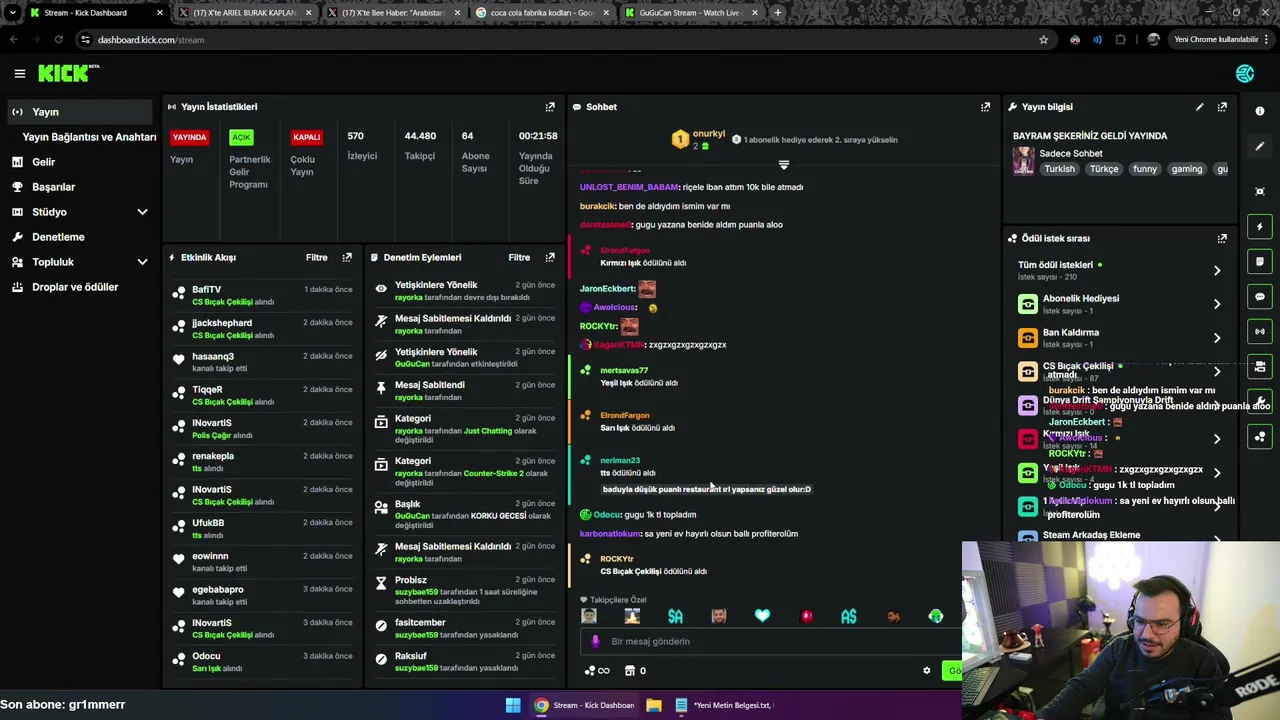Reload the page
The width and height of the screenshot is (1280, 720).
[58, 40]
